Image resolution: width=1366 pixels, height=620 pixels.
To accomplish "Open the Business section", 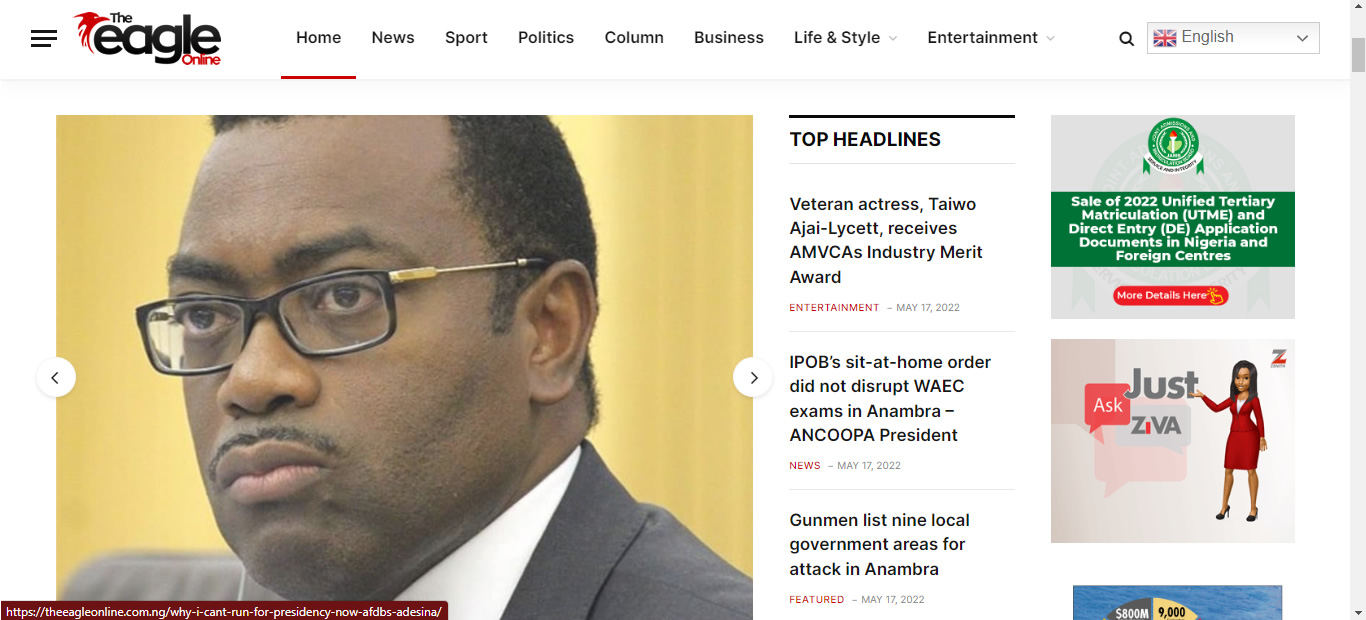I will (x=728, y=38).
